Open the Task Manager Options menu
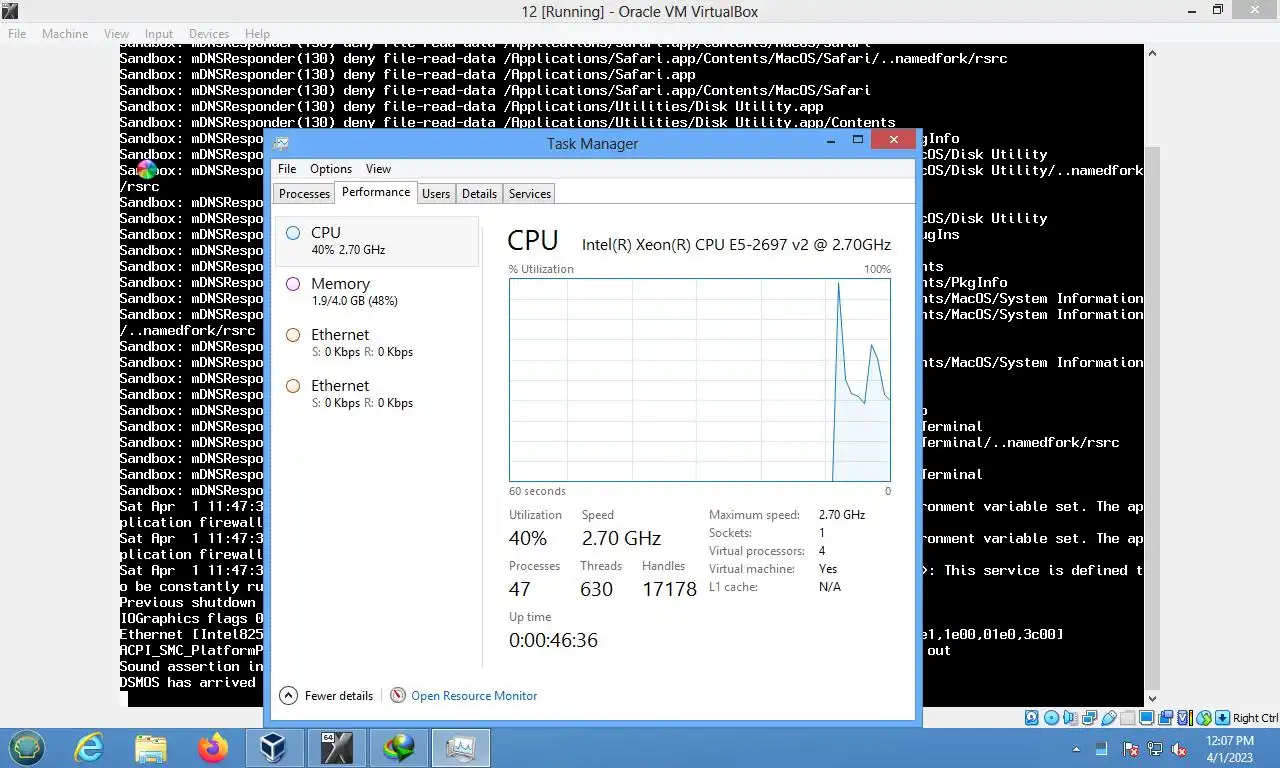The height and width of the screenshot is (768, 1280). pyautogui.click(x=331, y=169)
